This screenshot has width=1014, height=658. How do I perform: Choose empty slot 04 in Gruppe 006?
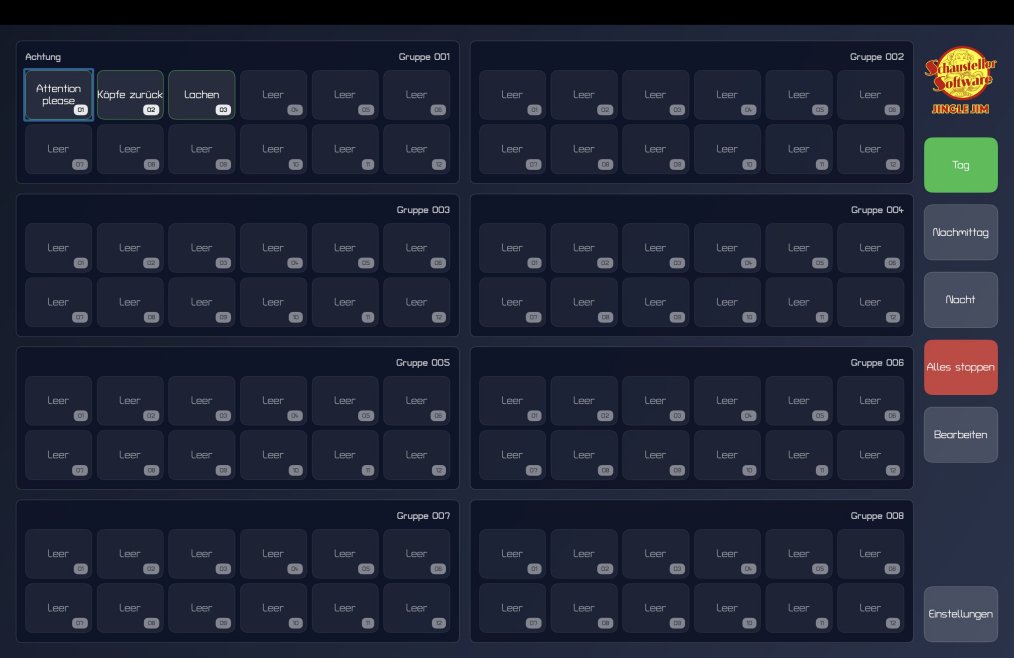click(728, 400)
